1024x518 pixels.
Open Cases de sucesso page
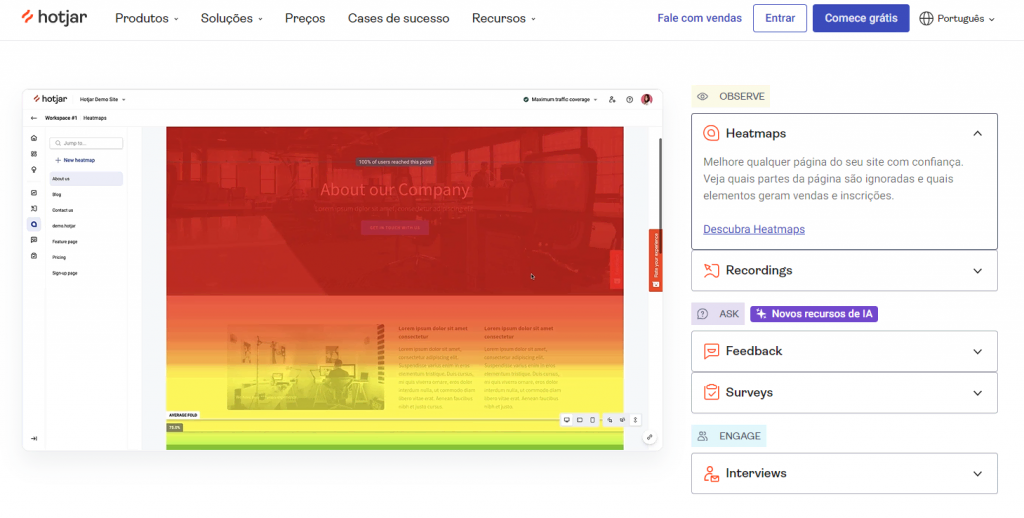tap(398, 18)
